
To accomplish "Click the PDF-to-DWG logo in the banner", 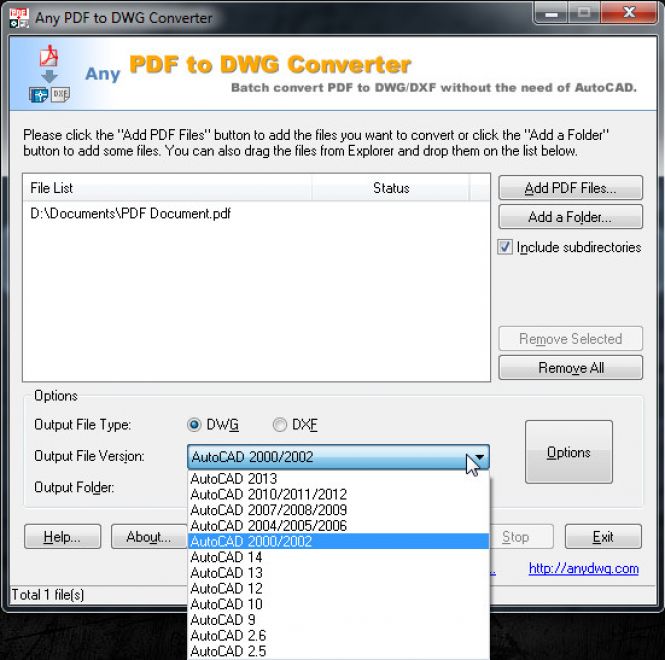I will point(49,74).
